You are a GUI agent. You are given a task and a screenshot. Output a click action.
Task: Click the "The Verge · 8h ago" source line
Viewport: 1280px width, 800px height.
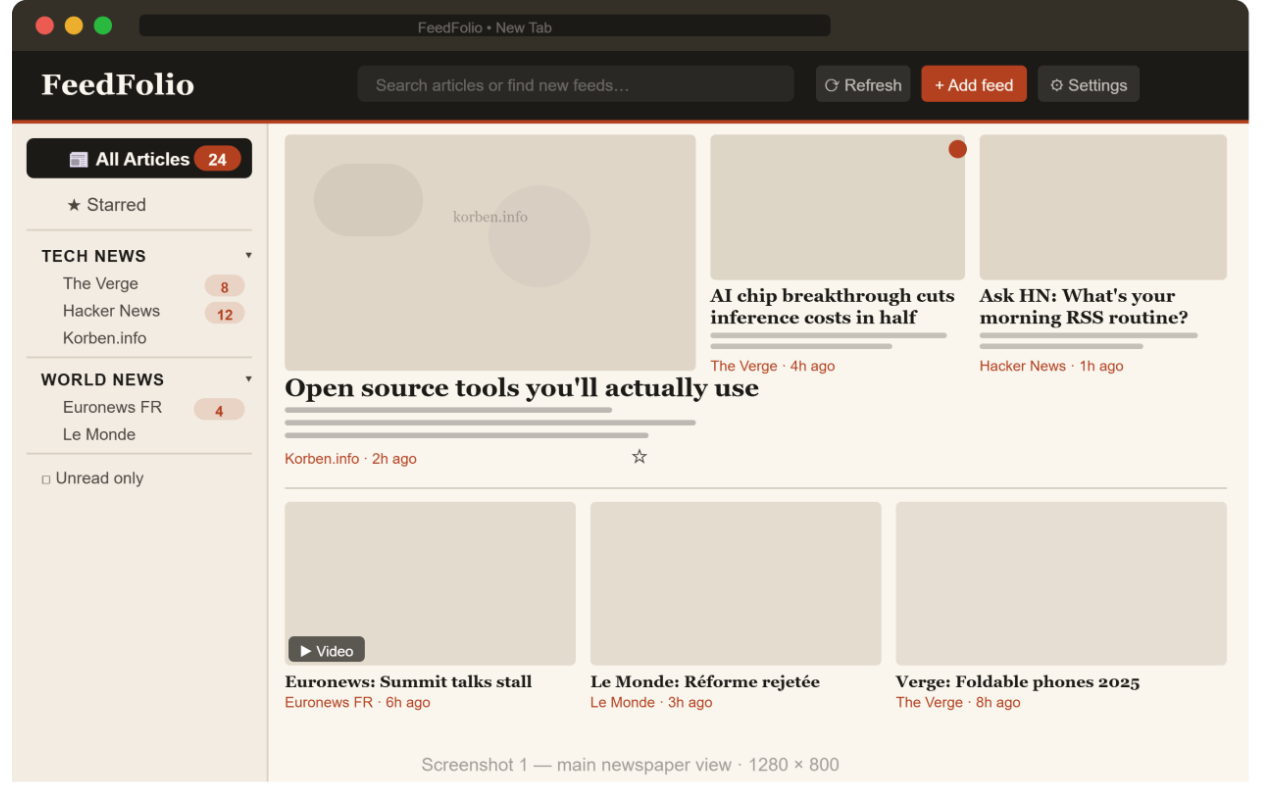point(958,703)
